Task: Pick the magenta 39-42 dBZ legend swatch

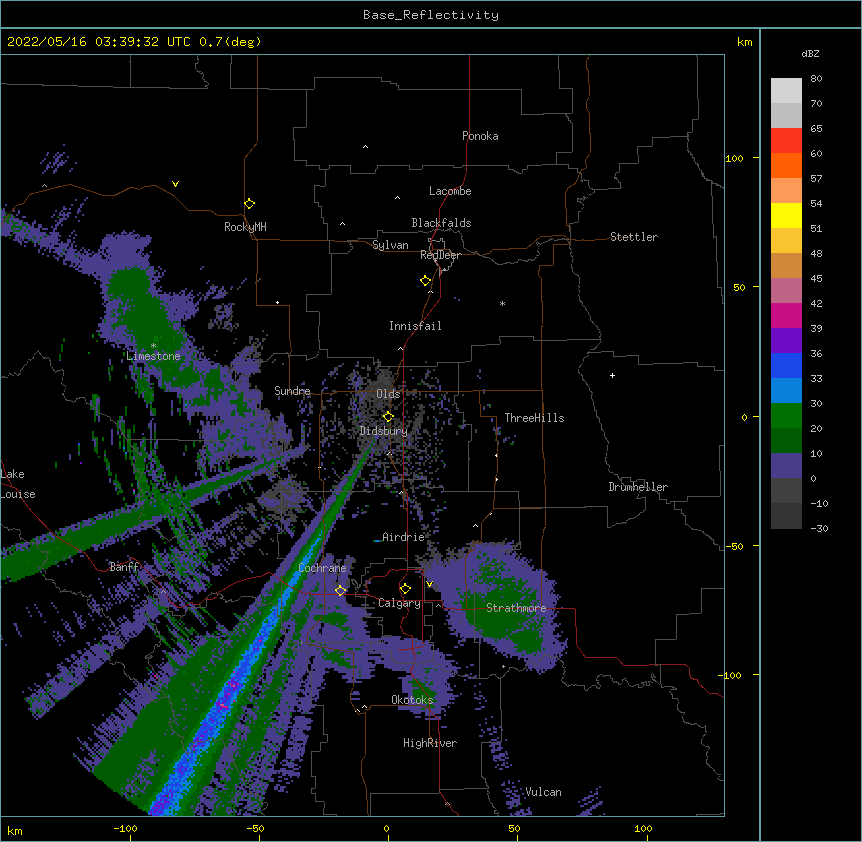Action: (x=786, y=315)
